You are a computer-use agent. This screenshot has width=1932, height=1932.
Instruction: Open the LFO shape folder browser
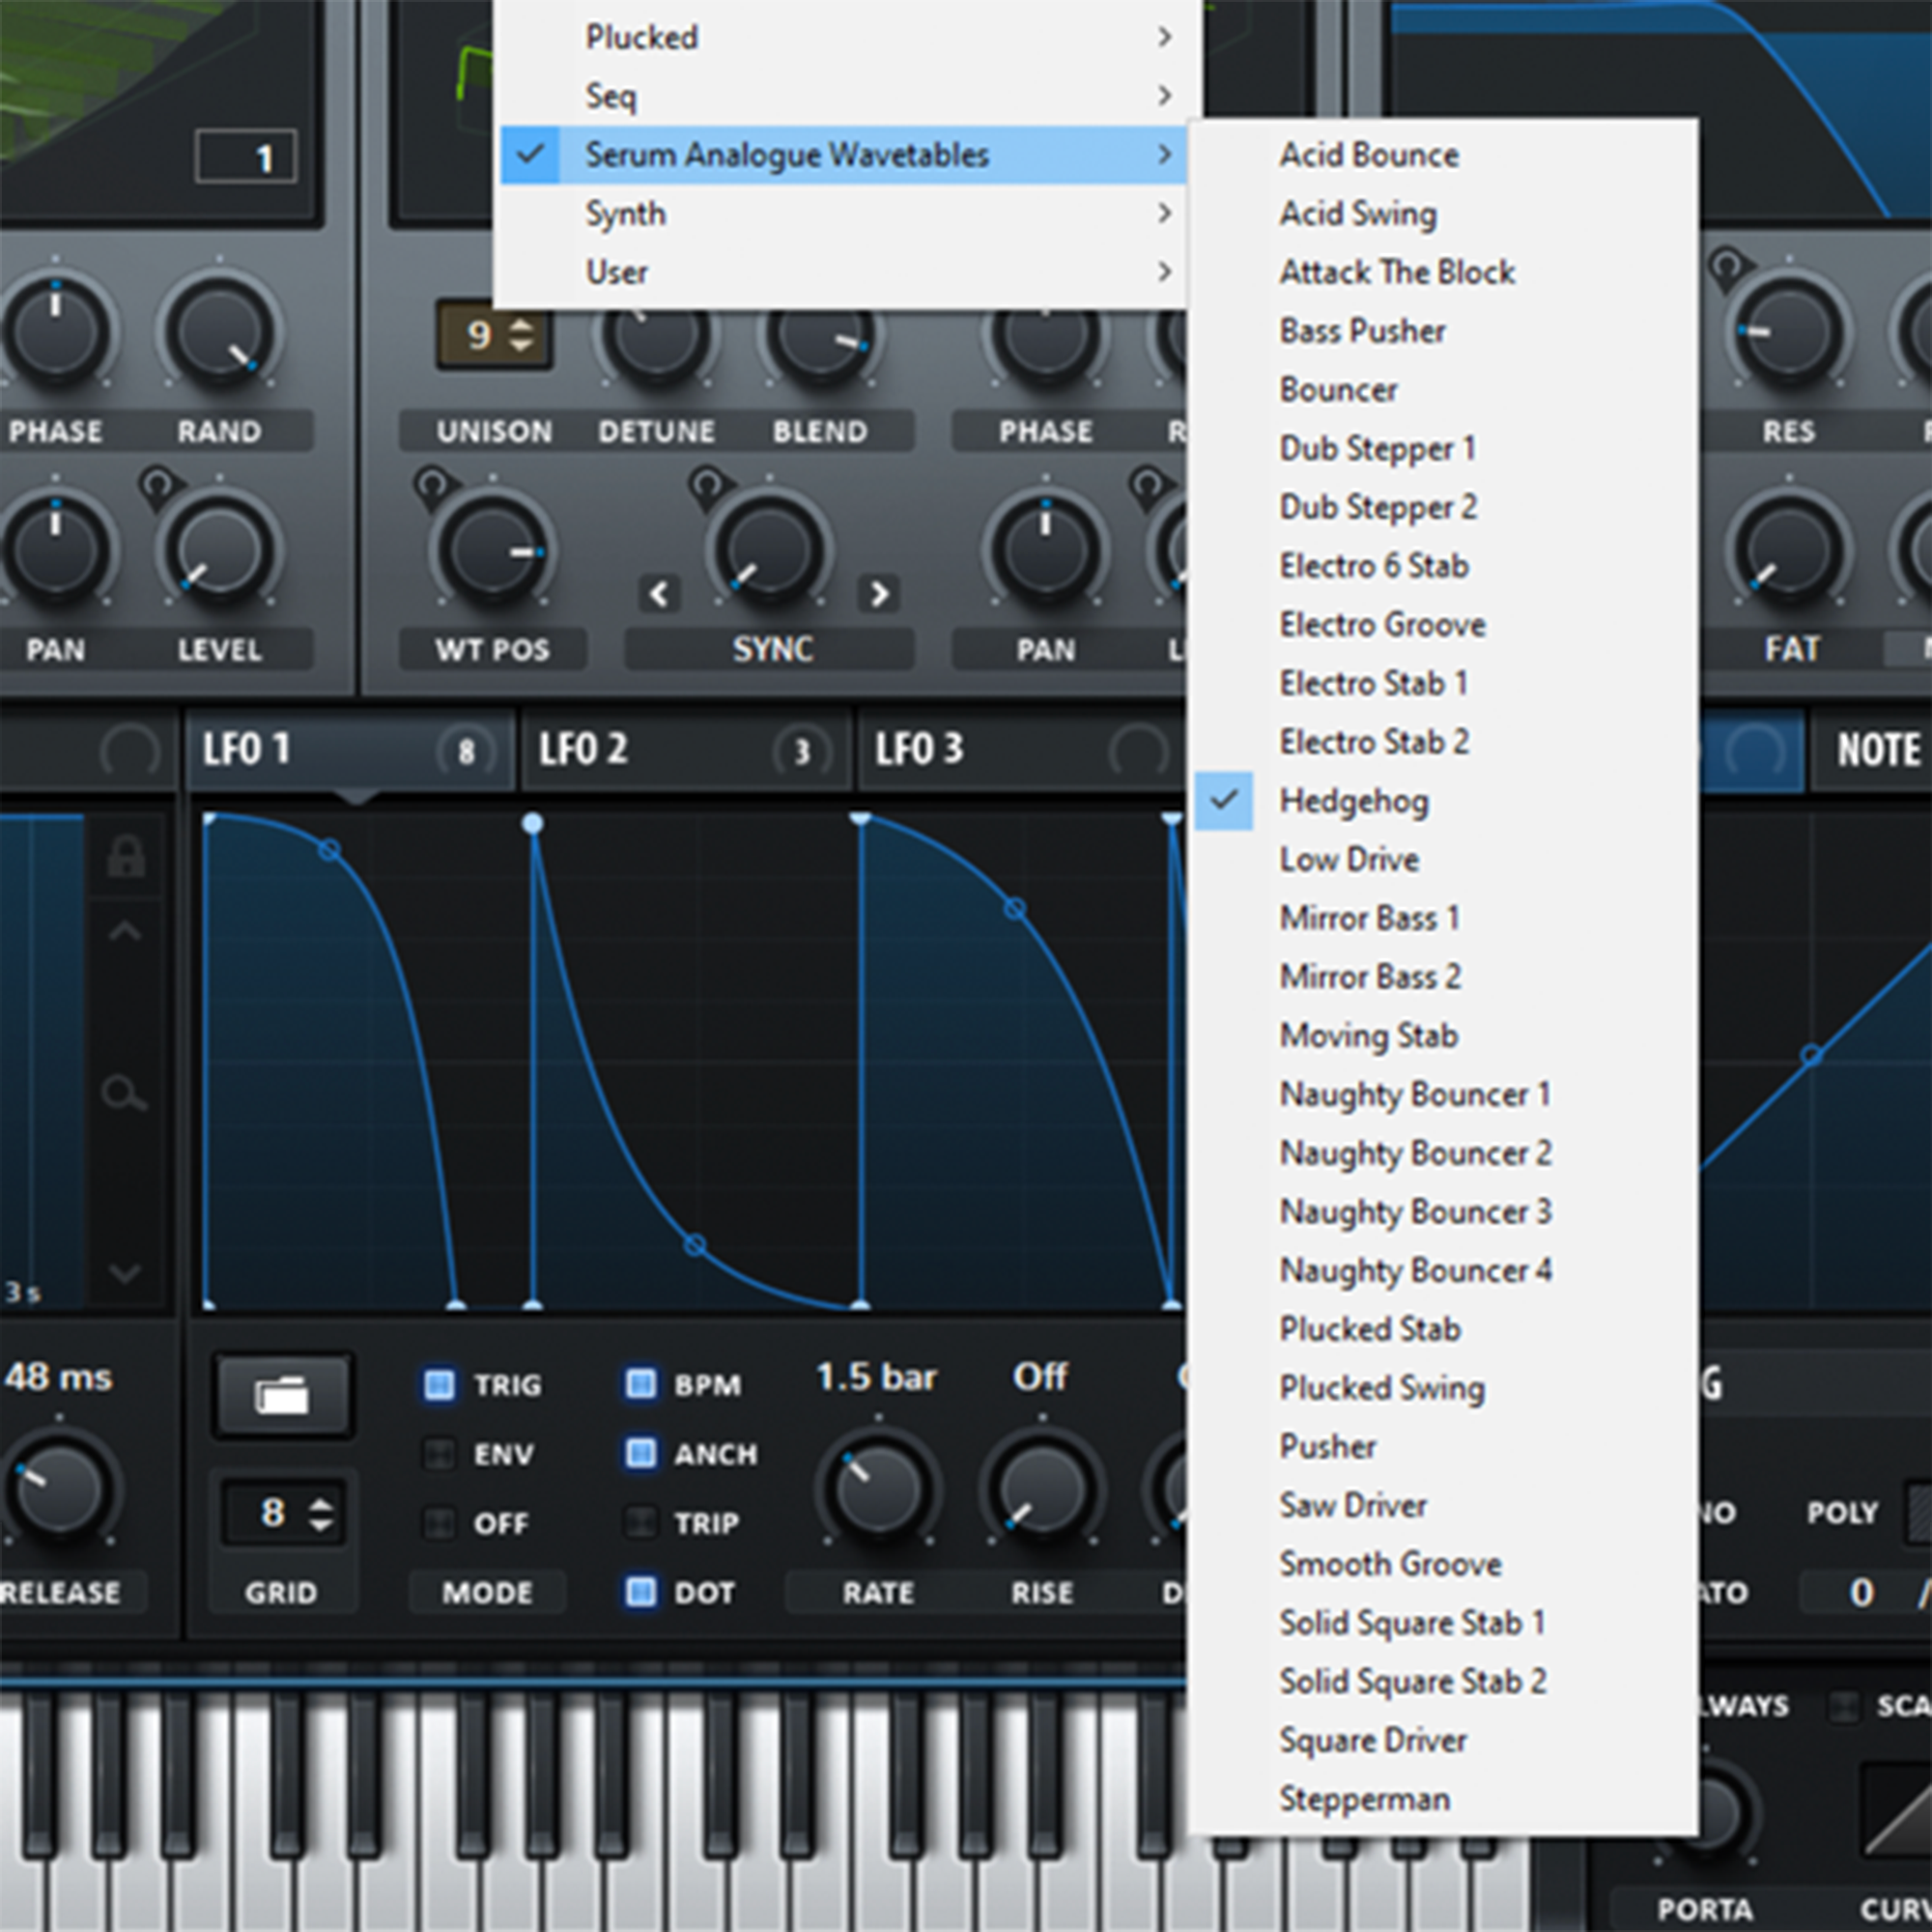click(282, 1395)
